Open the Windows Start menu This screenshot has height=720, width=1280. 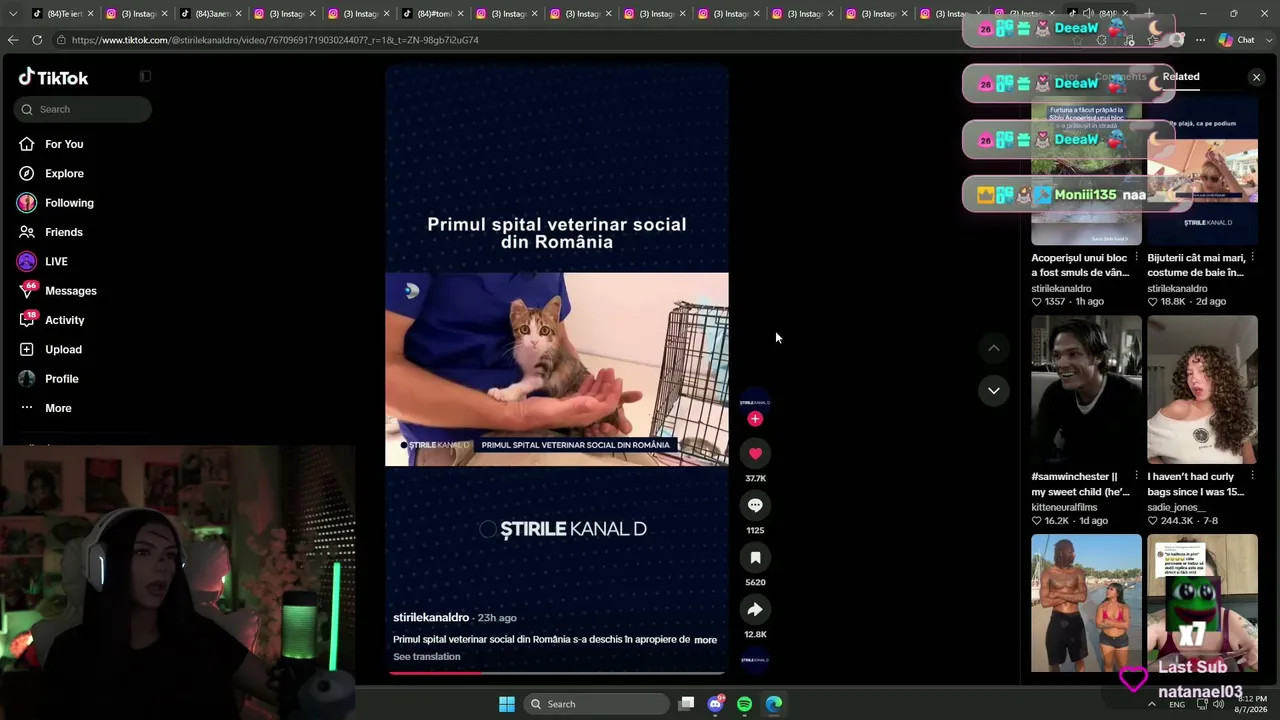507,704
